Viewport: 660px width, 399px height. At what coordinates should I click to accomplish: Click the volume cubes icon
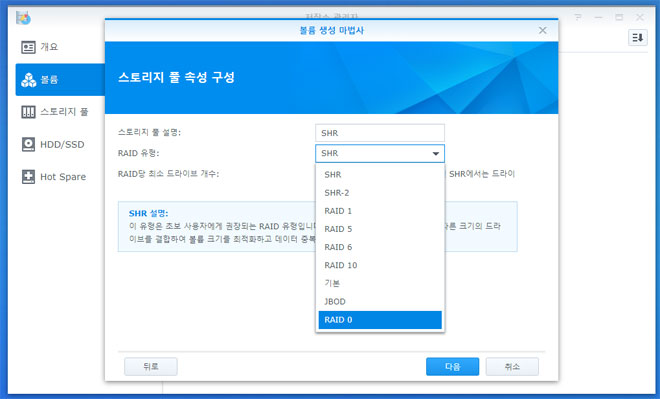(x=28, y=80)
